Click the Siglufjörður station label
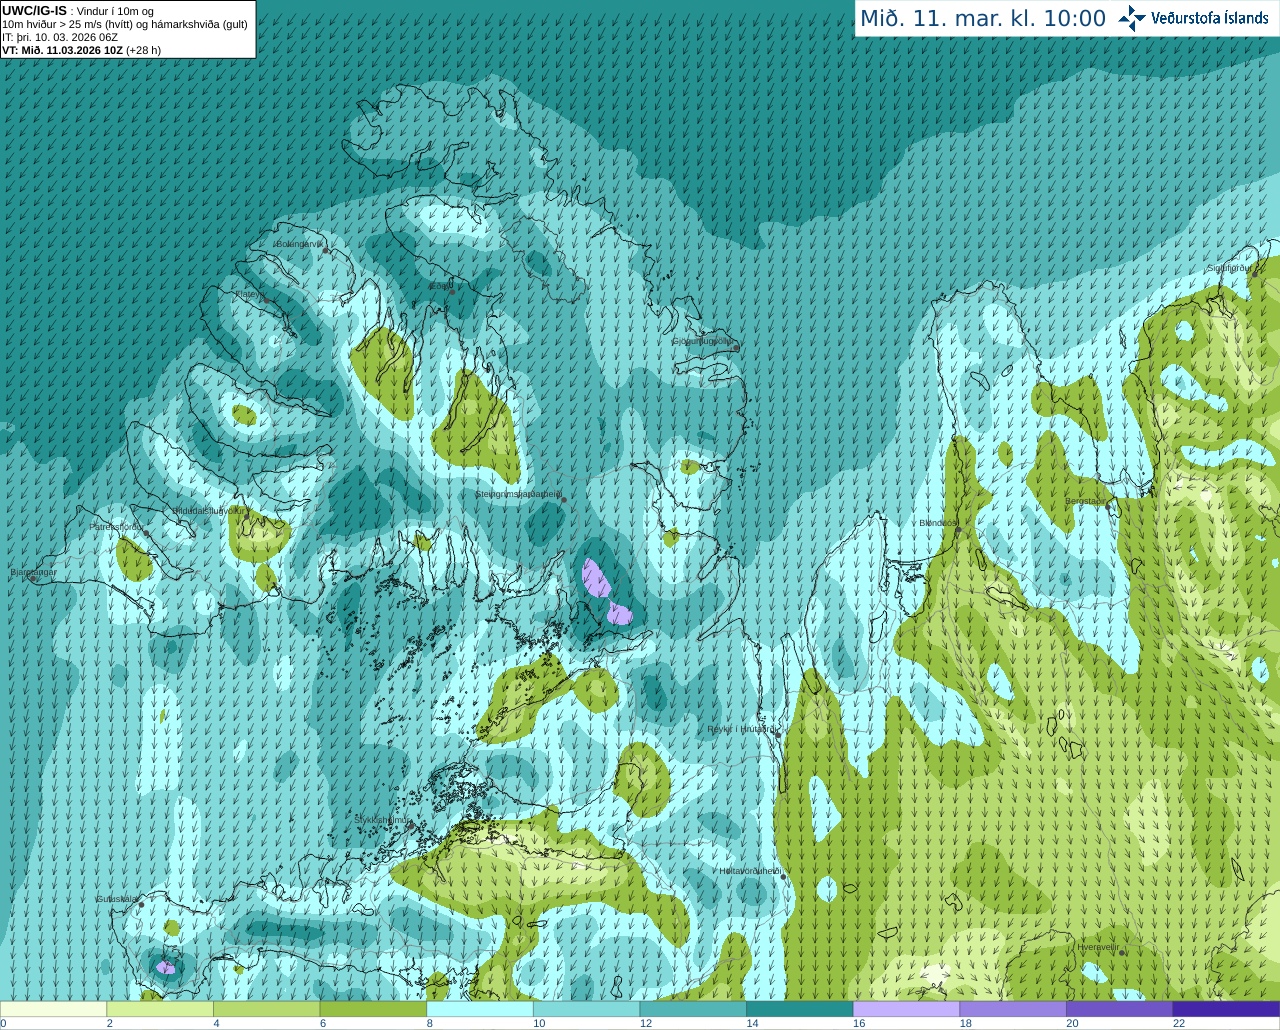The width and height of the screenshot is (1280, 1030). click(x=1228, y=268)
